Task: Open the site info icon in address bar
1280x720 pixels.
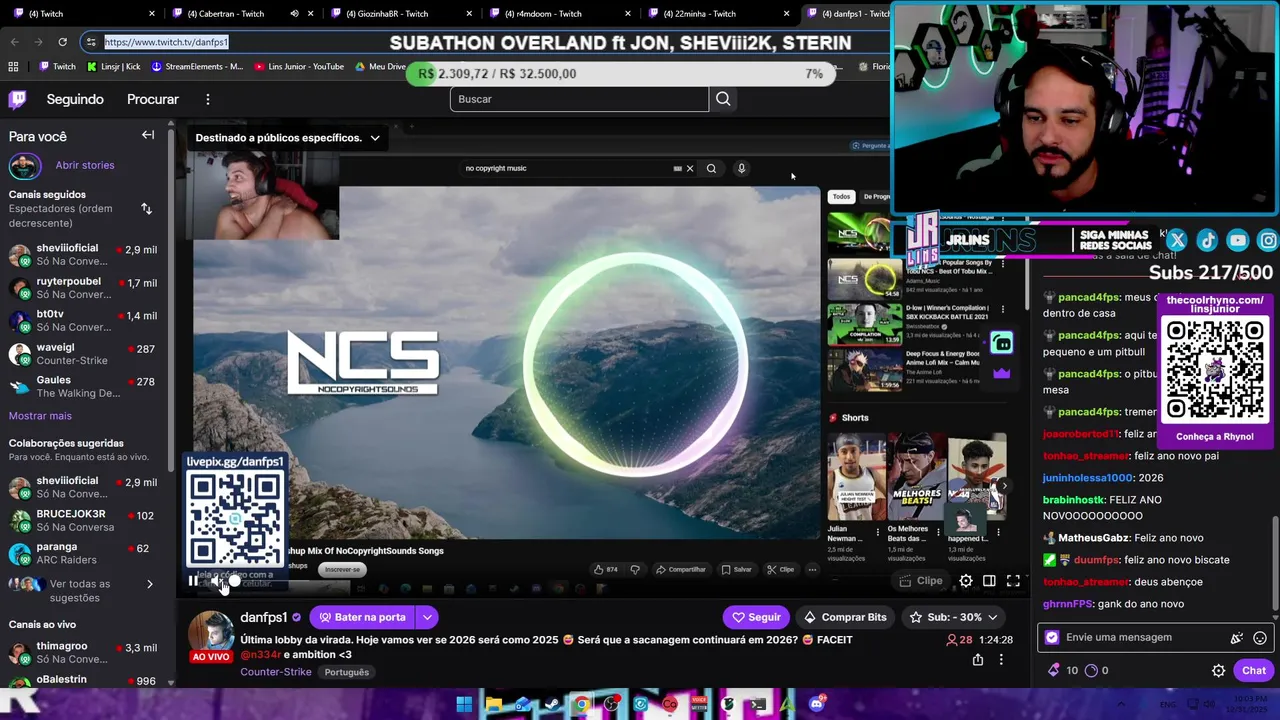Action: click(91, 42)
